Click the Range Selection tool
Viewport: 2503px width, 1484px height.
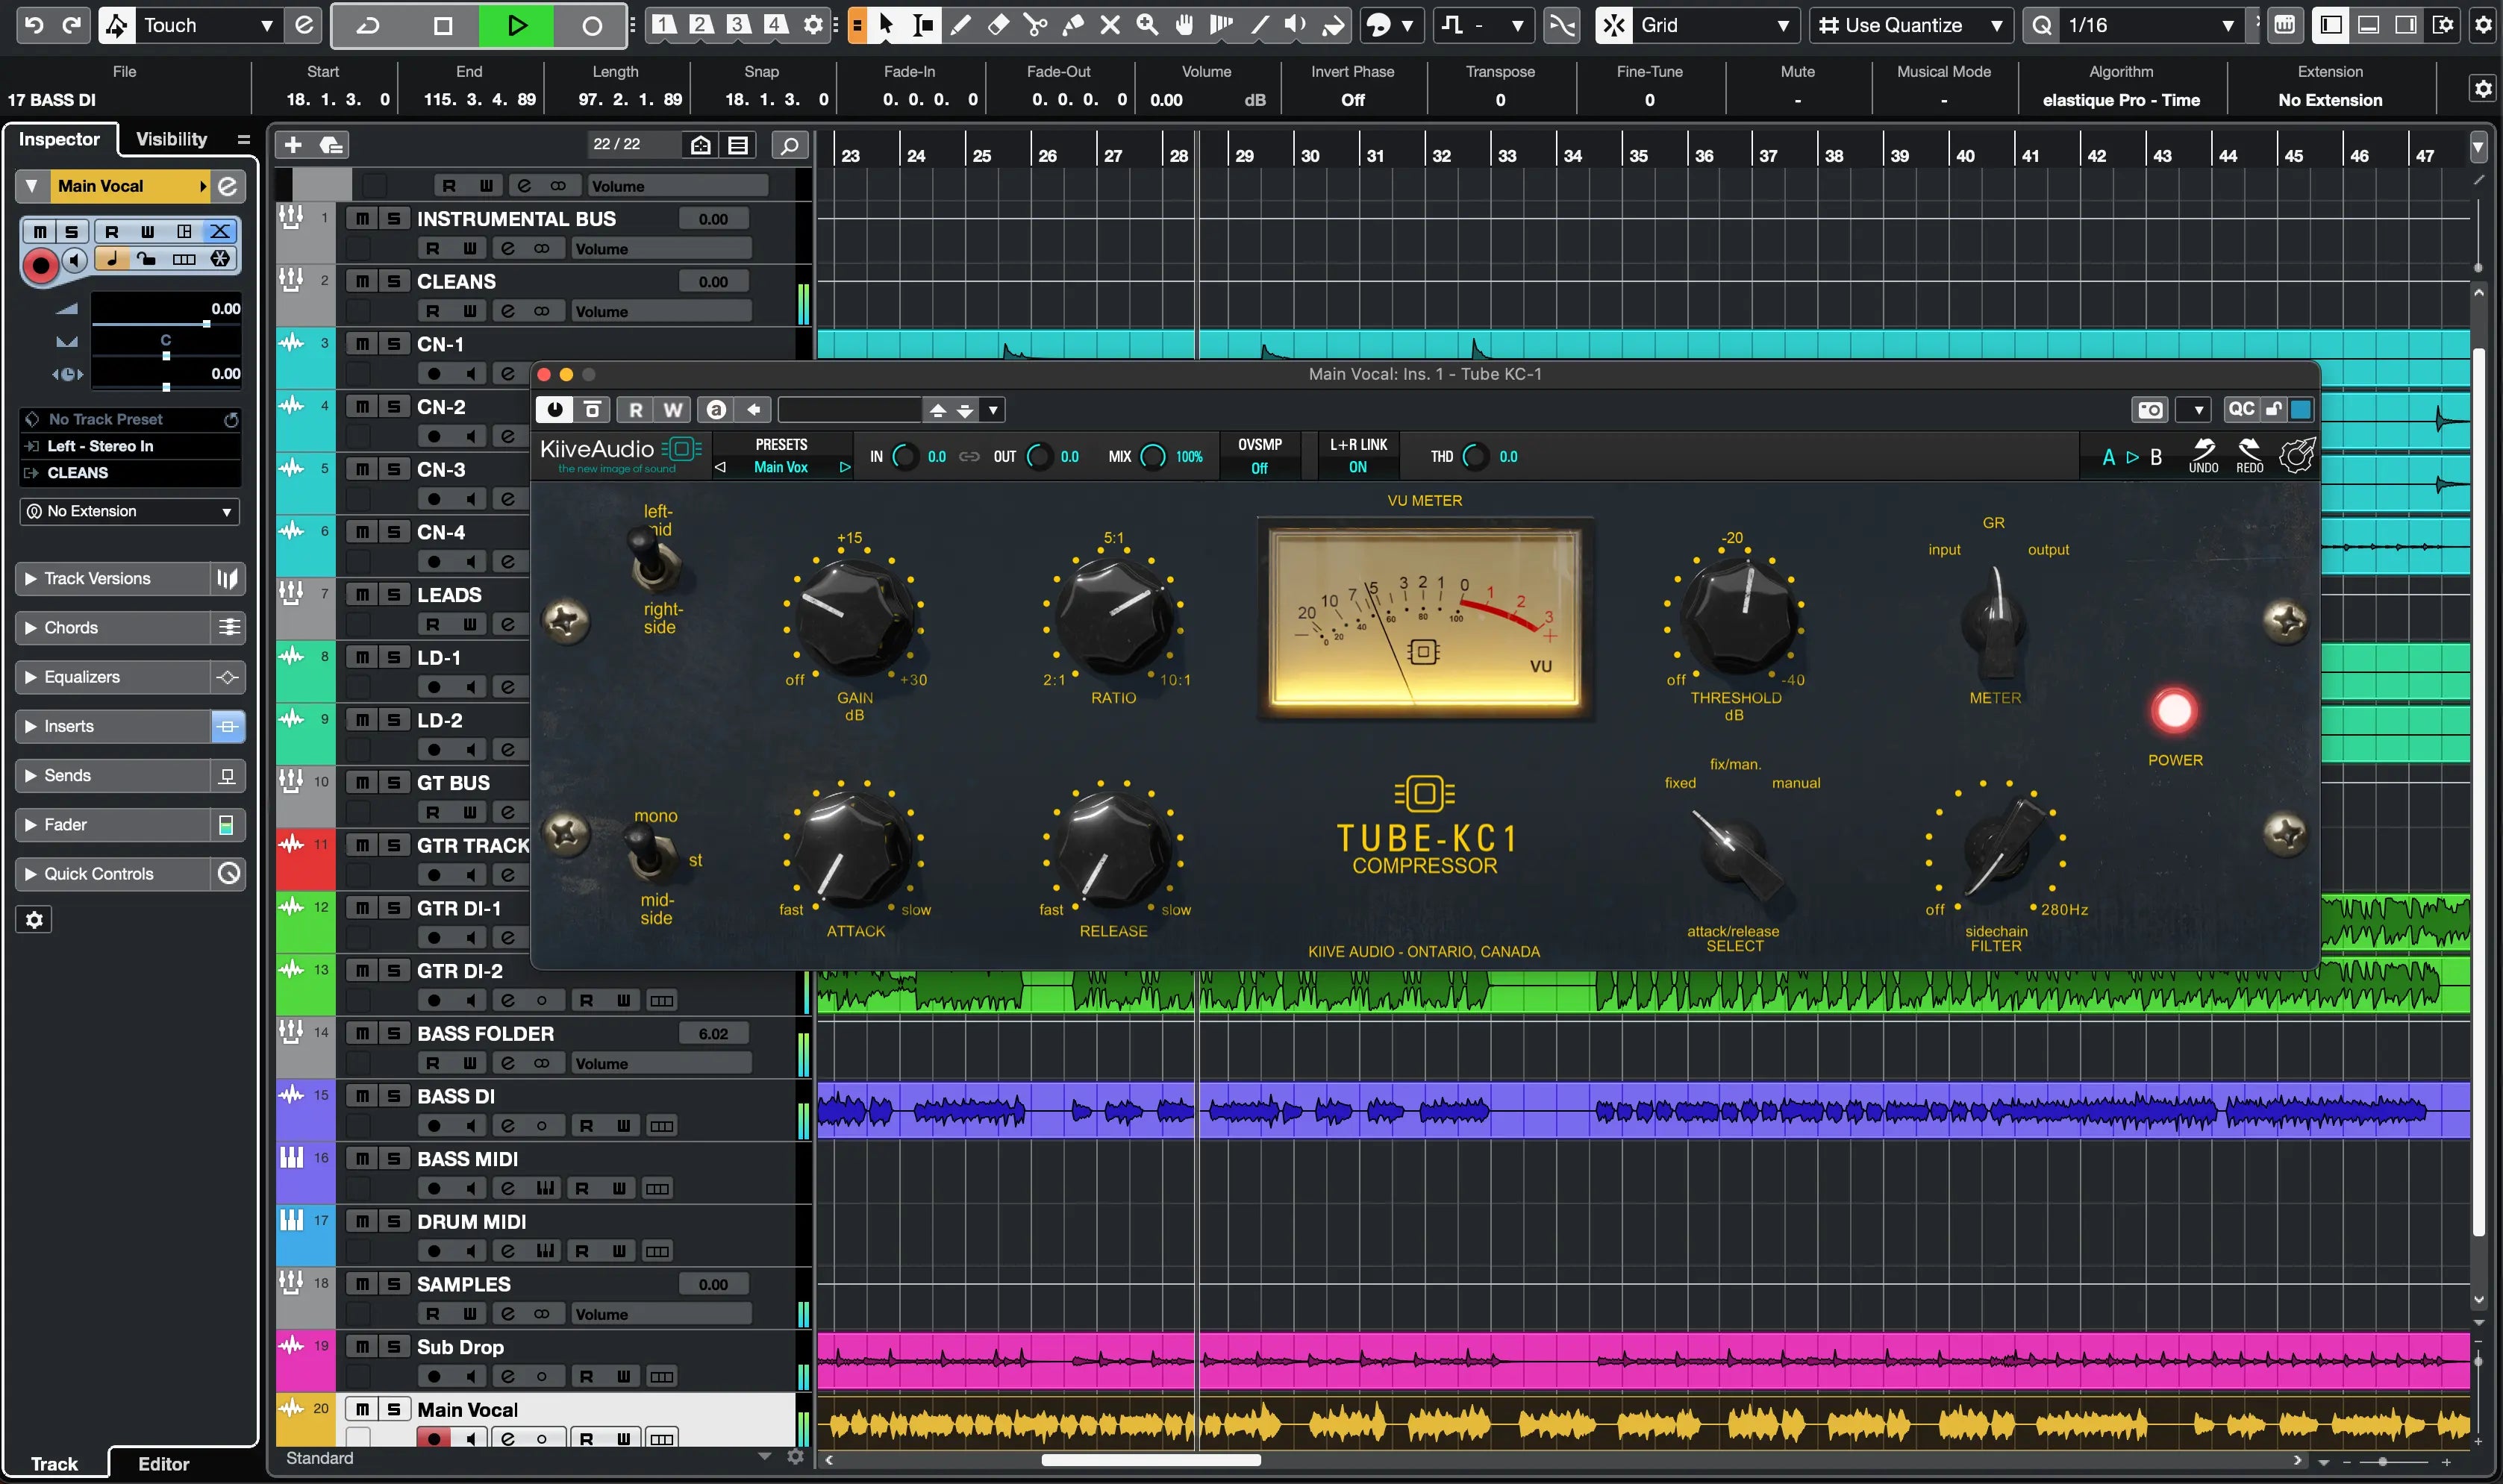(923, 25)
